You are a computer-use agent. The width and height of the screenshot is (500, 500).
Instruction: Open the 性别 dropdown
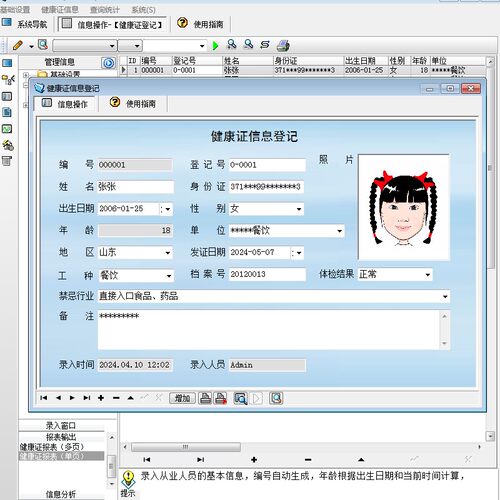pyautogui.click(x=299, y=209)
